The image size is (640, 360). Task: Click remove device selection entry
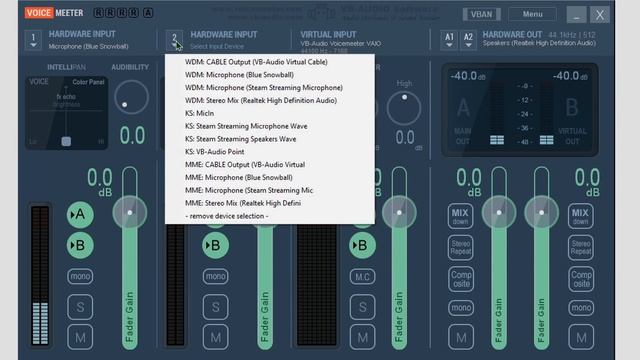coord(227,216)
